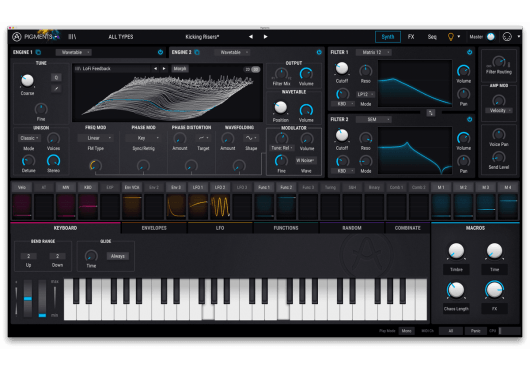The height and width of the screenshot is (371, 530).
Task: Switch to the FX tab
Action: pos(411,37)
